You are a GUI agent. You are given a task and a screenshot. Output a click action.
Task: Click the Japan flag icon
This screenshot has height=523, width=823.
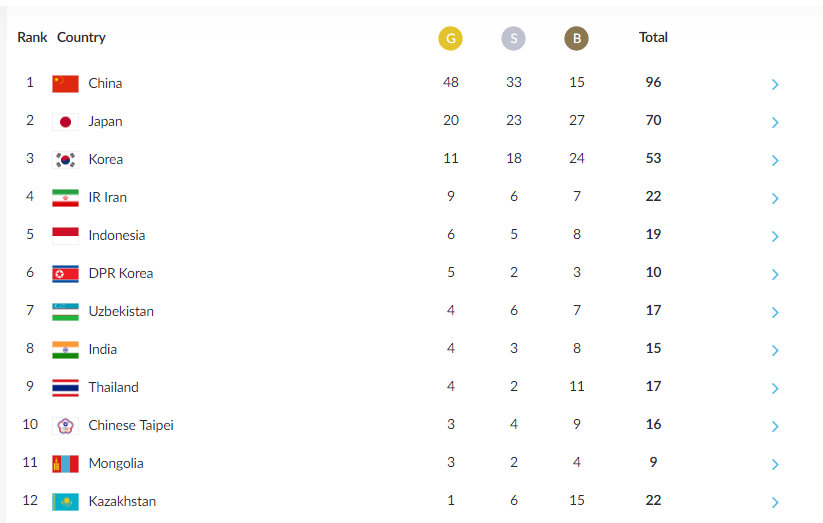point(65,121)
